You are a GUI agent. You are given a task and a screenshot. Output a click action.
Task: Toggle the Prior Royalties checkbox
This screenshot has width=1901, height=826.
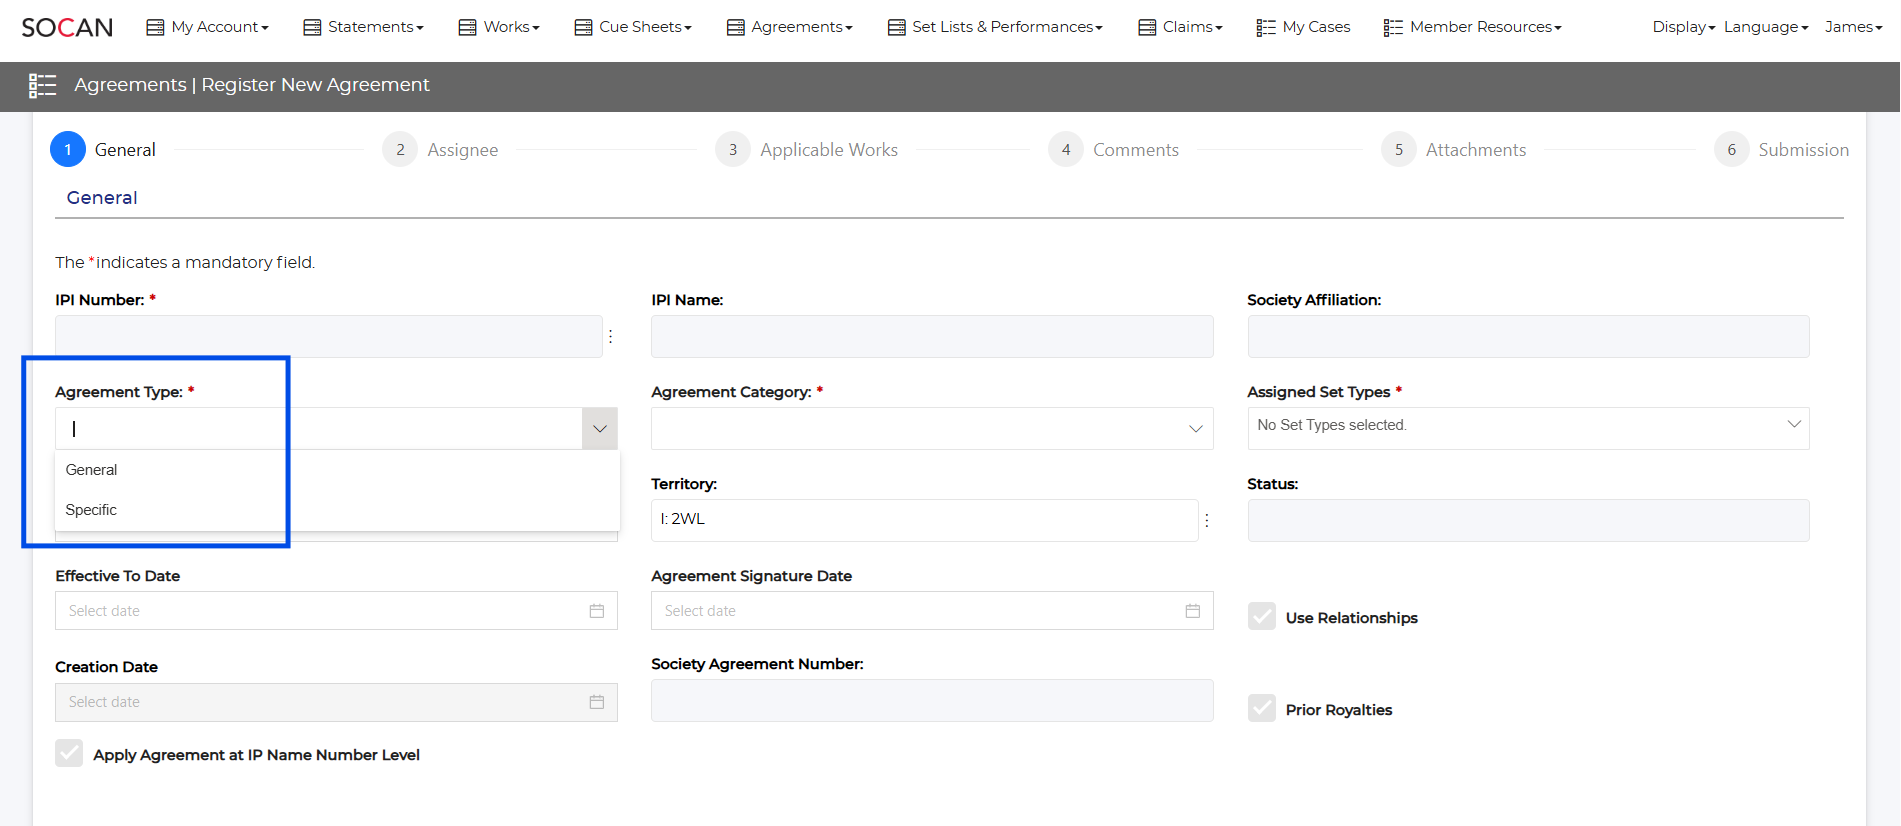[1262, 709]
